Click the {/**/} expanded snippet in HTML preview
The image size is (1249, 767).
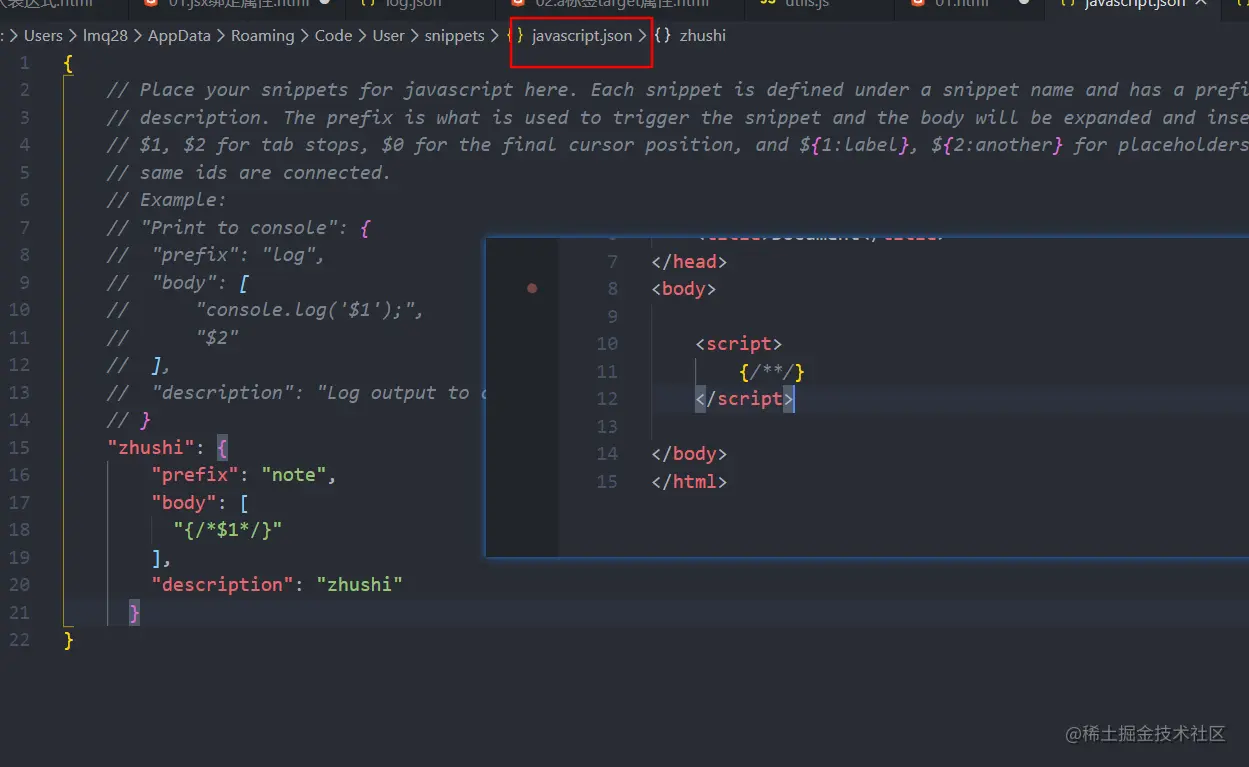[x=772, y=372]
